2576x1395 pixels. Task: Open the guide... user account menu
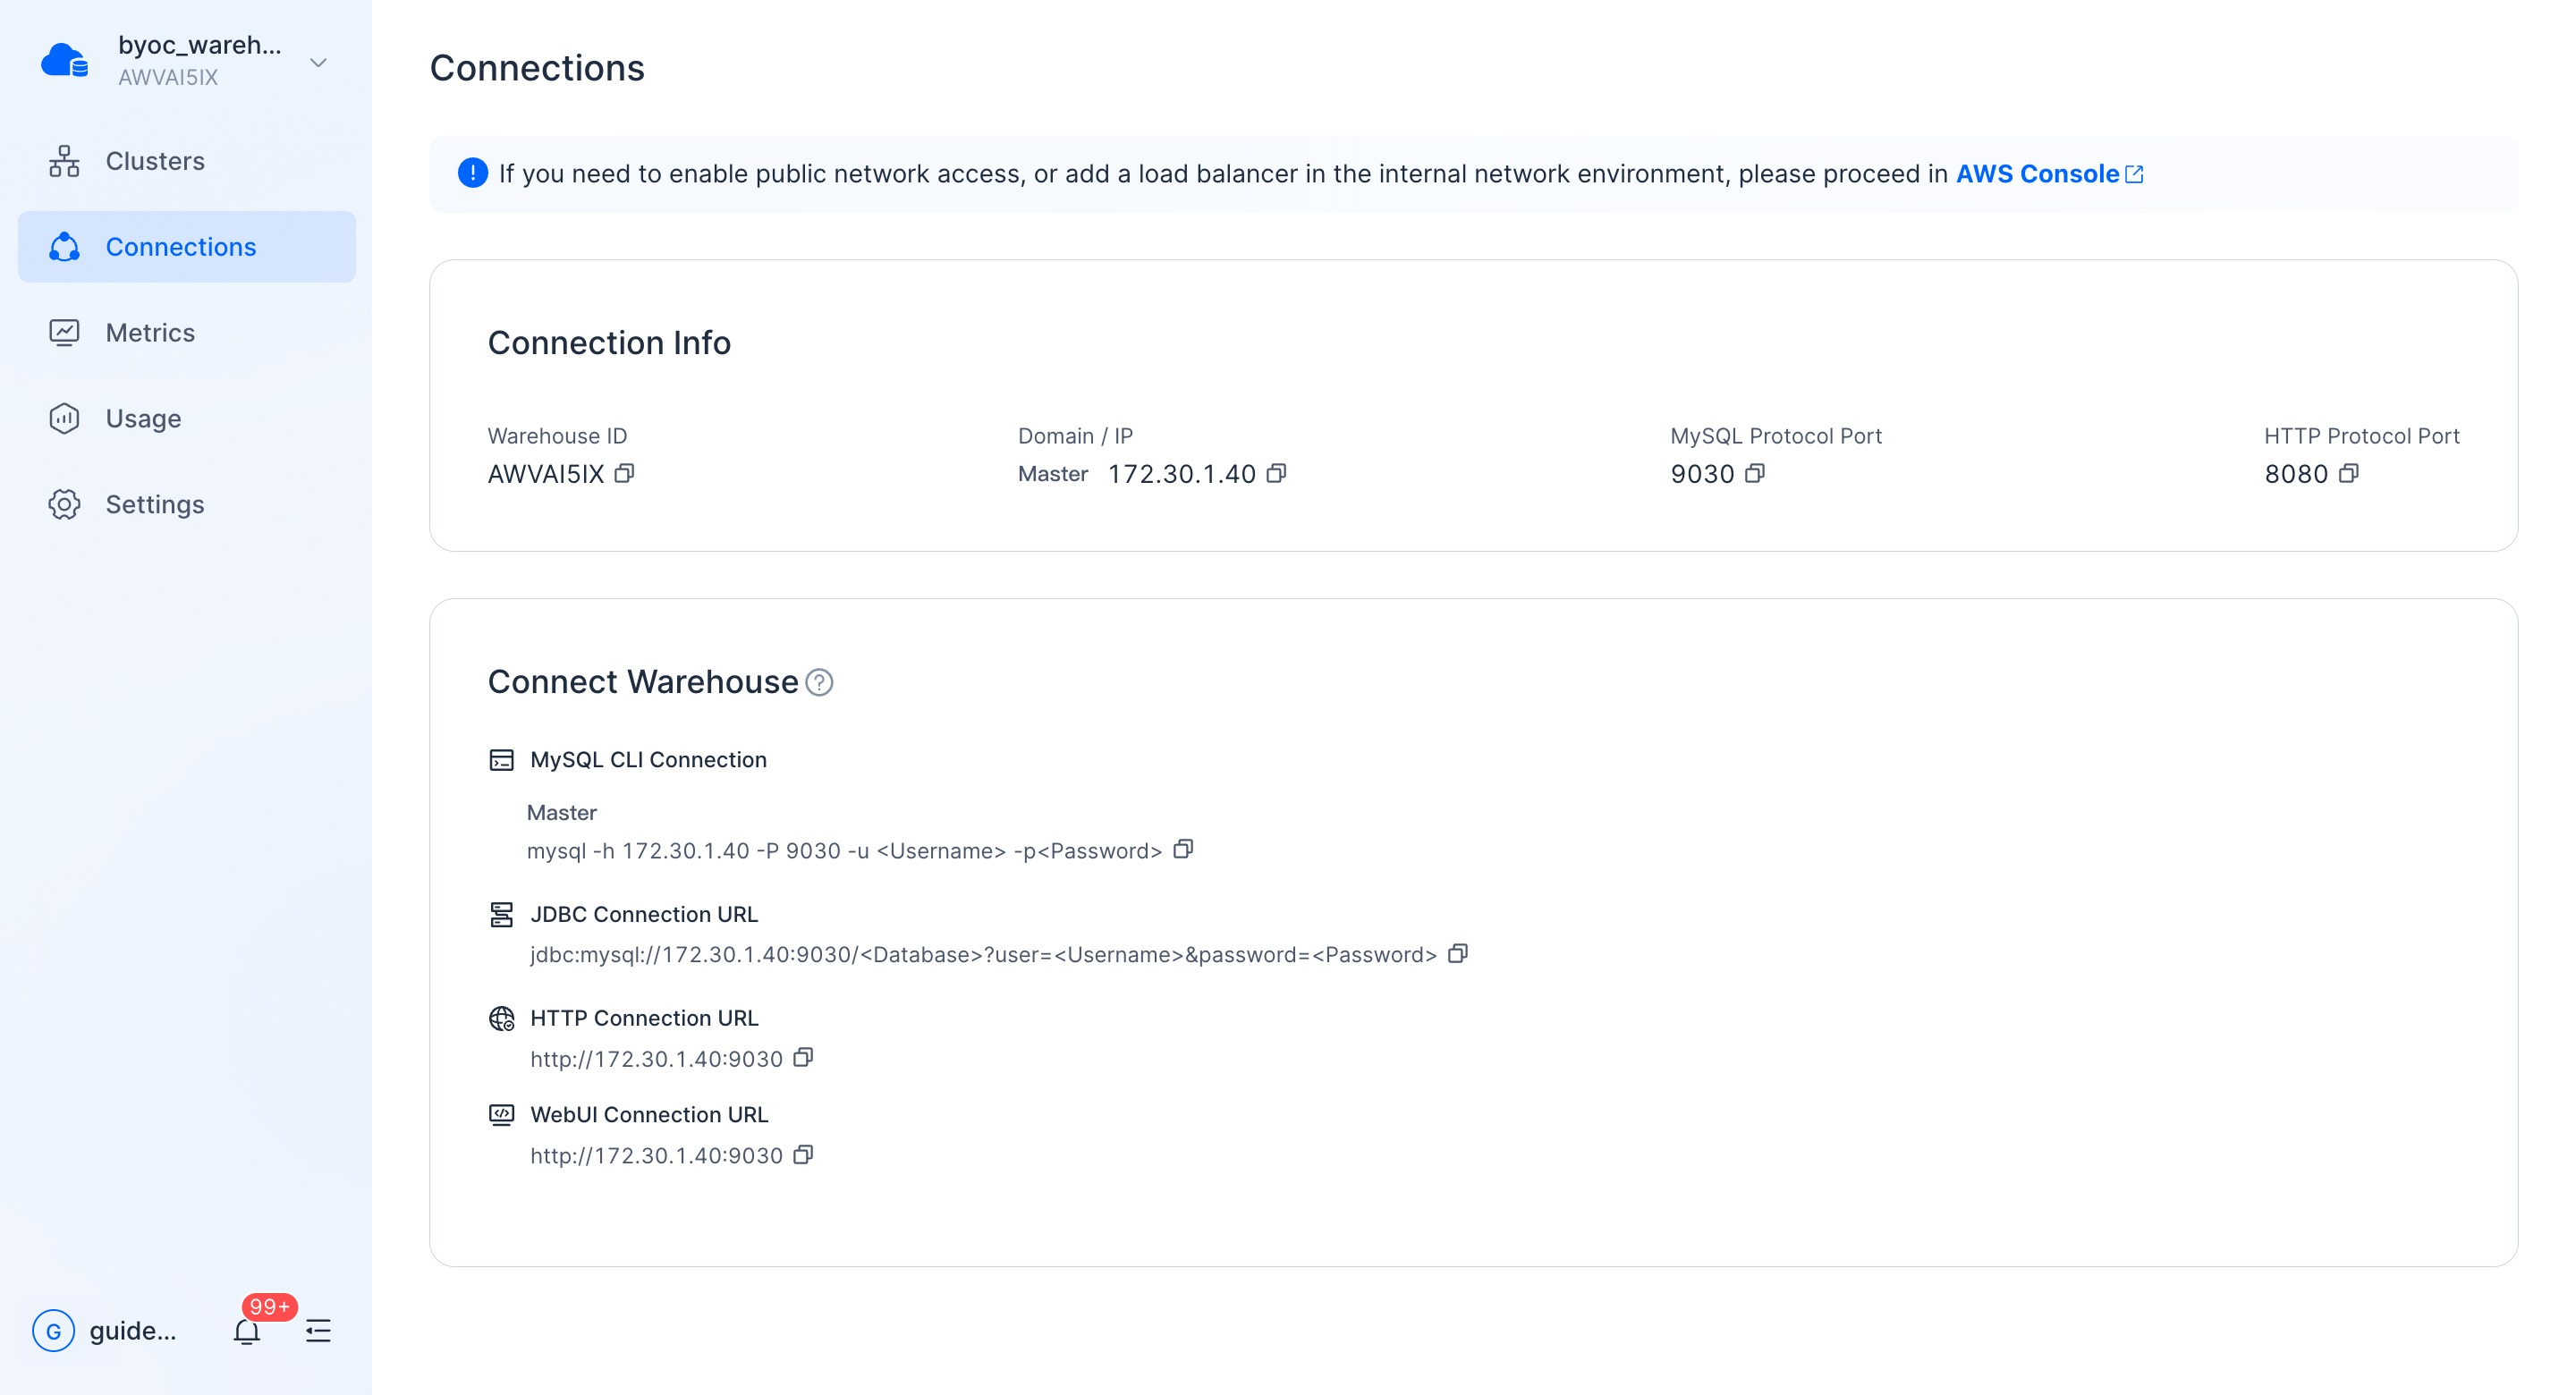[105, 1331]
